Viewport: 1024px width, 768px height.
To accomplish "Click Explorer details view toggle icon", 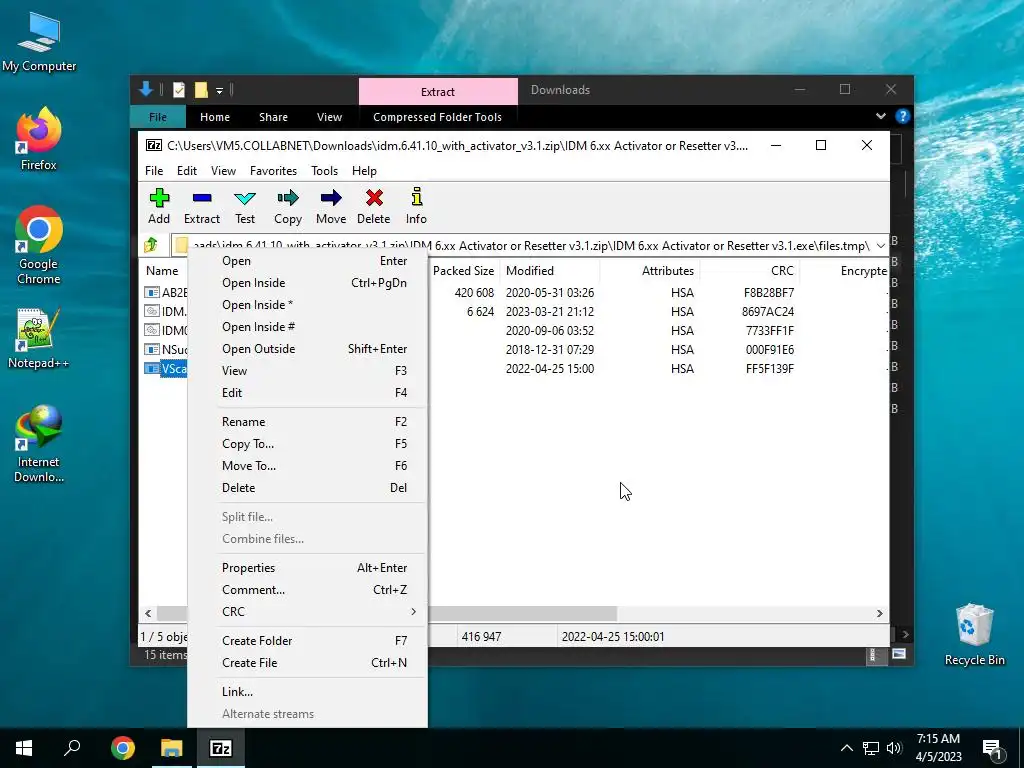I will pos(872,655).
